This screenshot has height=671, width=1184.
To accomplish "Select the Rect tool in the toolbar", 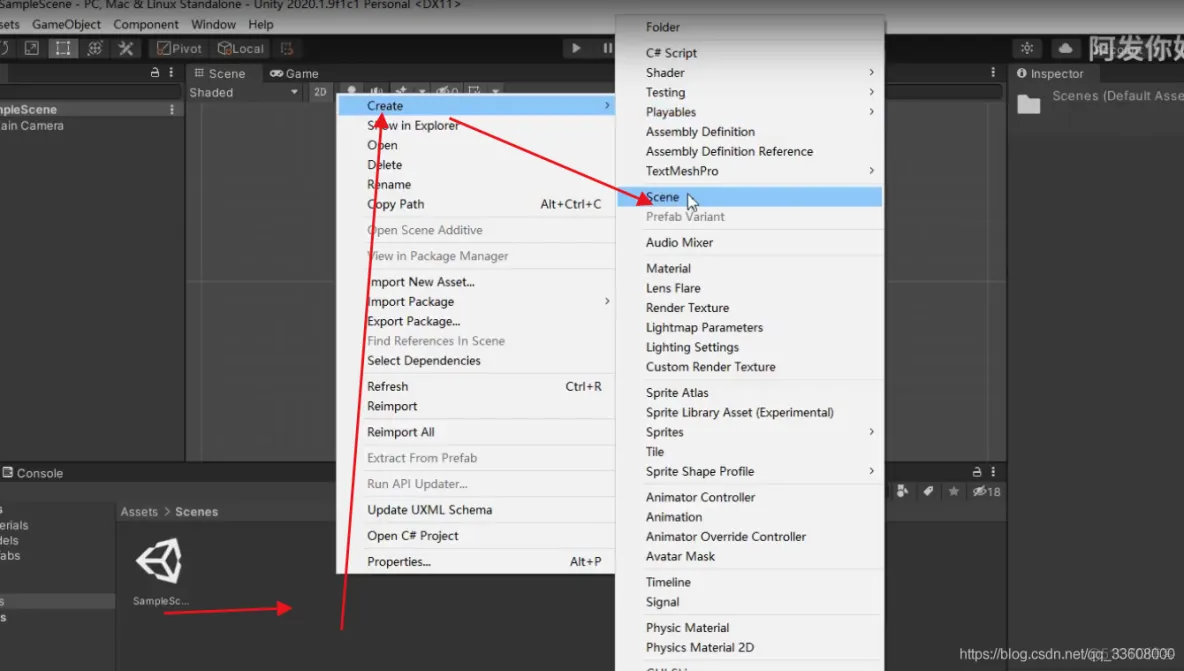I will [x=63, y=48].
